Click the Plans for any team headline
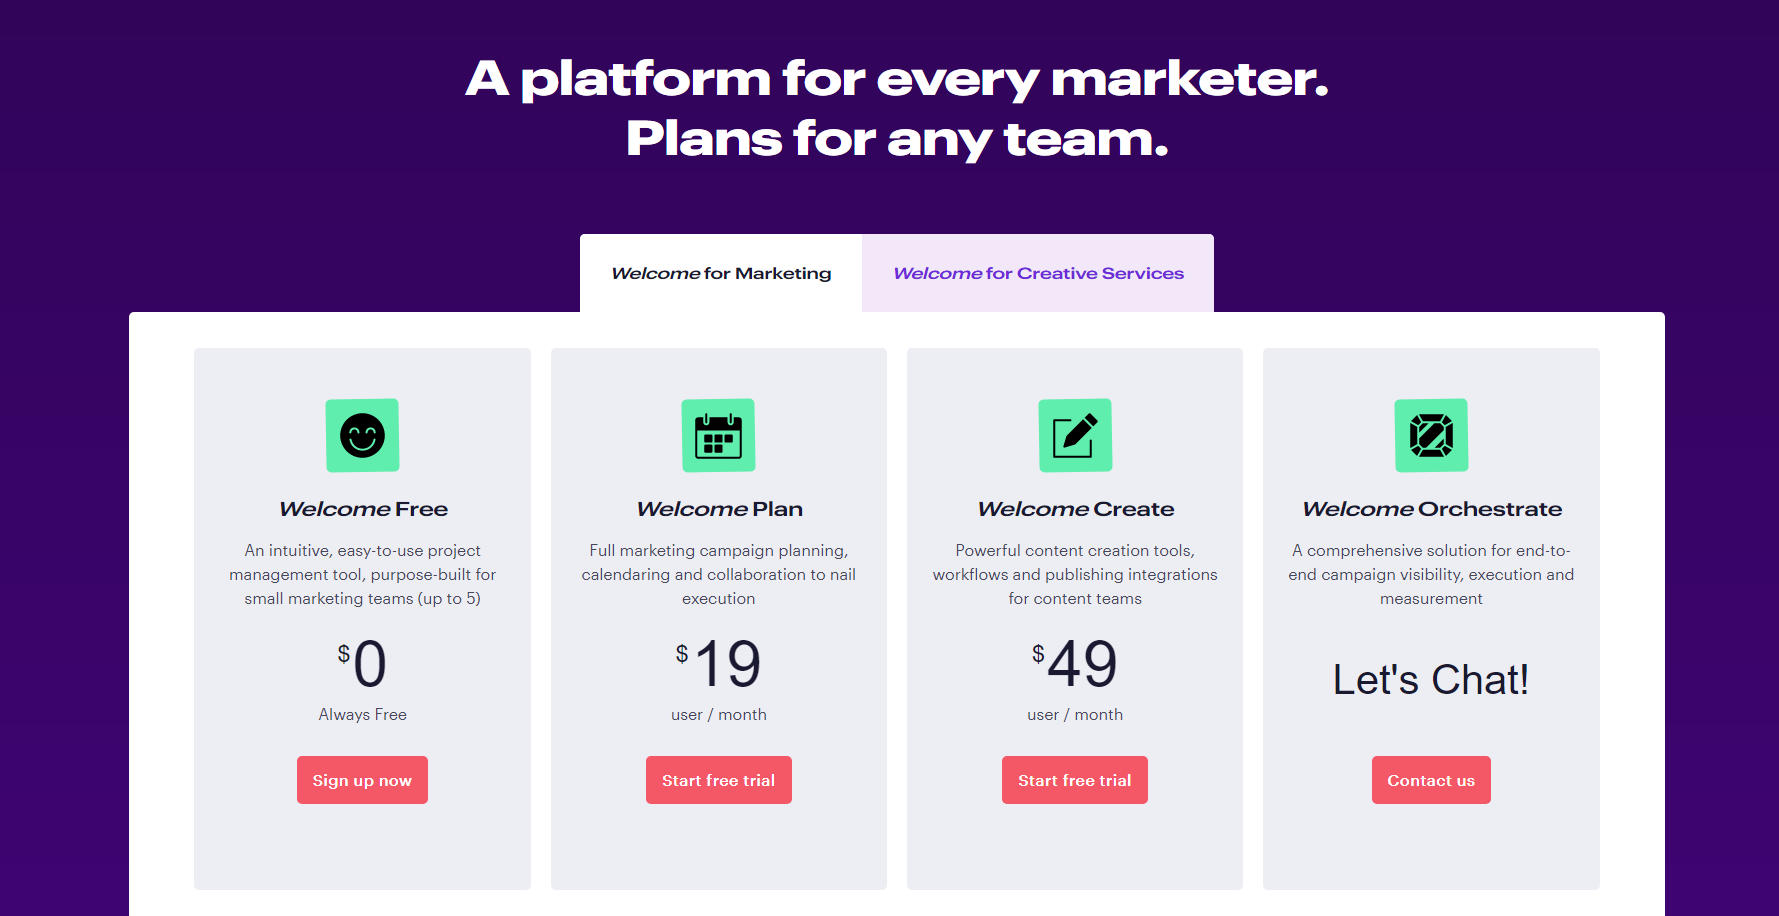Viewport: 1779px width, 916px height. pyautogui.click(x=895, y=138)
